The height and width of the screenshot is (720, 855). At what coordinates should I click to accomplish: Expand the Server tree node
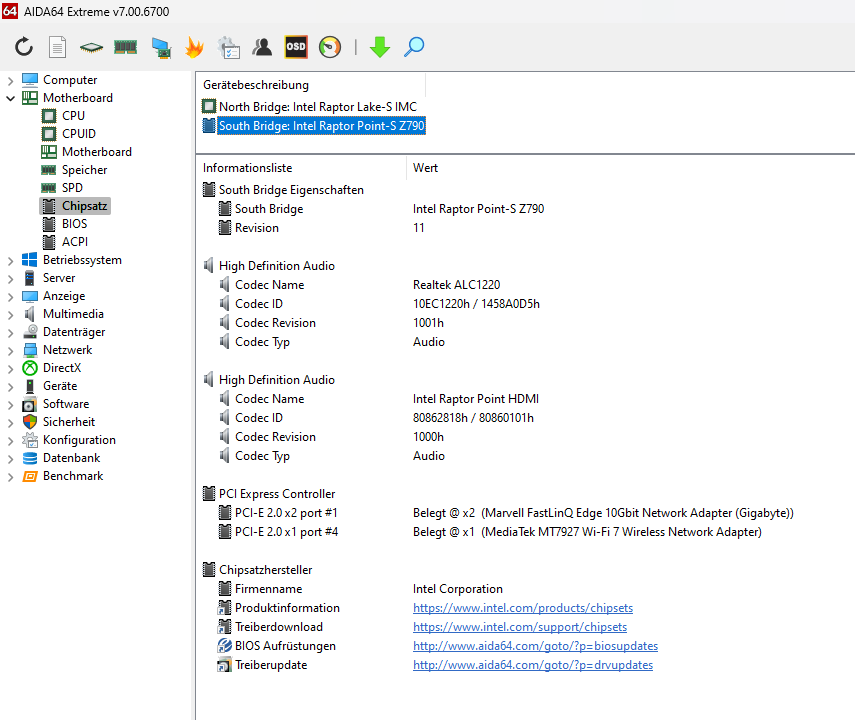click(10, 279)
